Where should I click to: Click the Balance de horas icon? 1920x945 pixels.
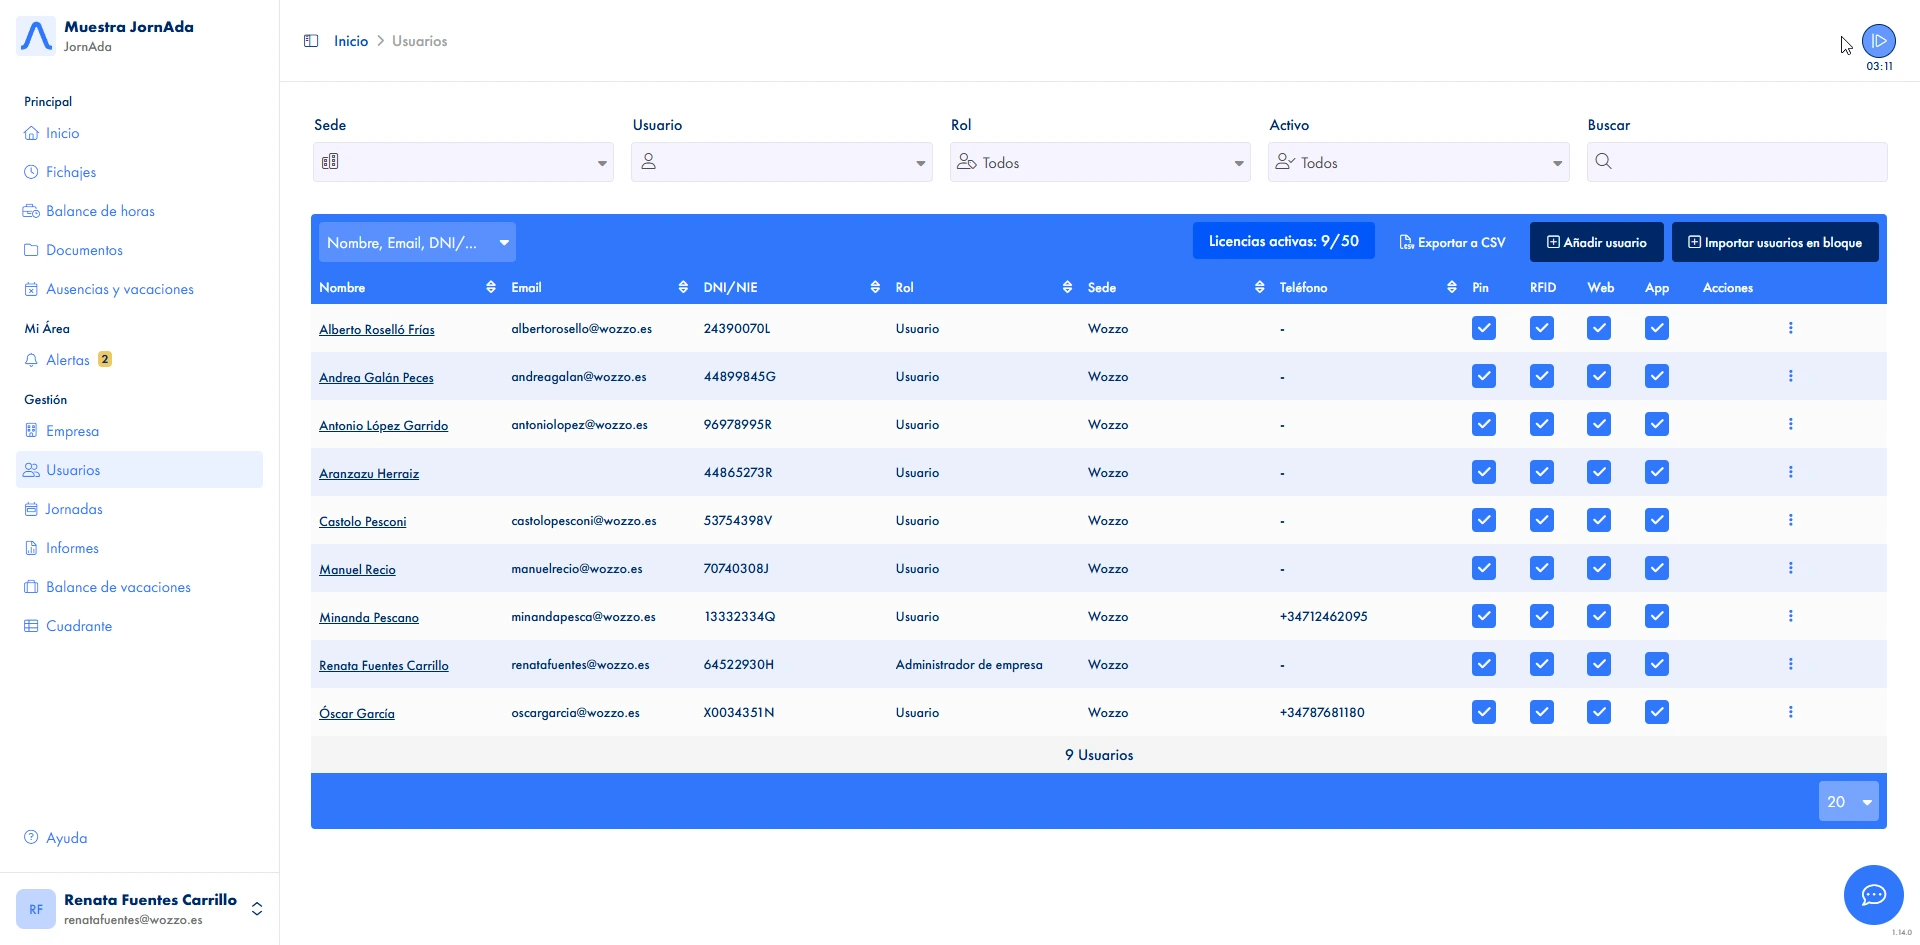pos(30,210)
